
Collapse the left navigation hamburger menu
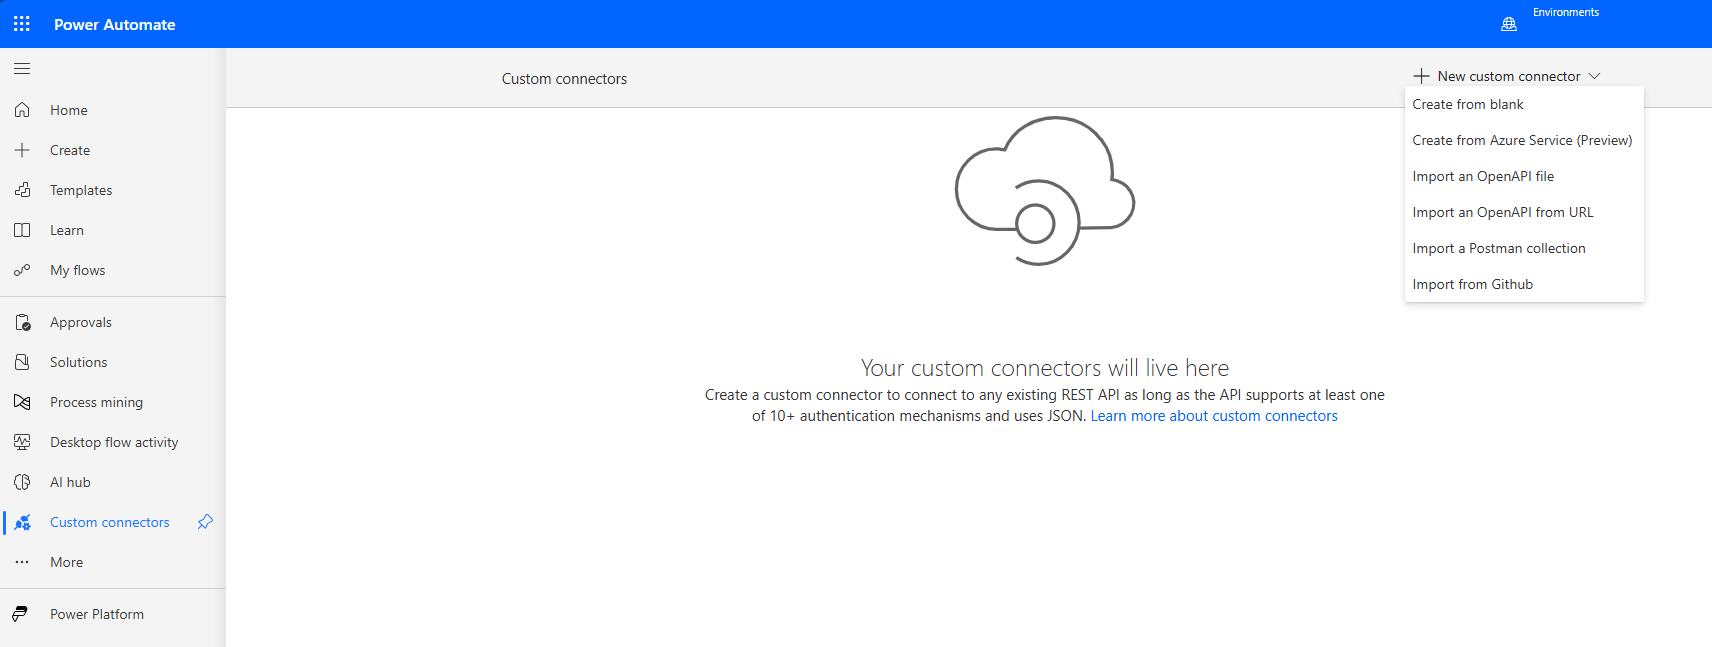coord(22,69)
